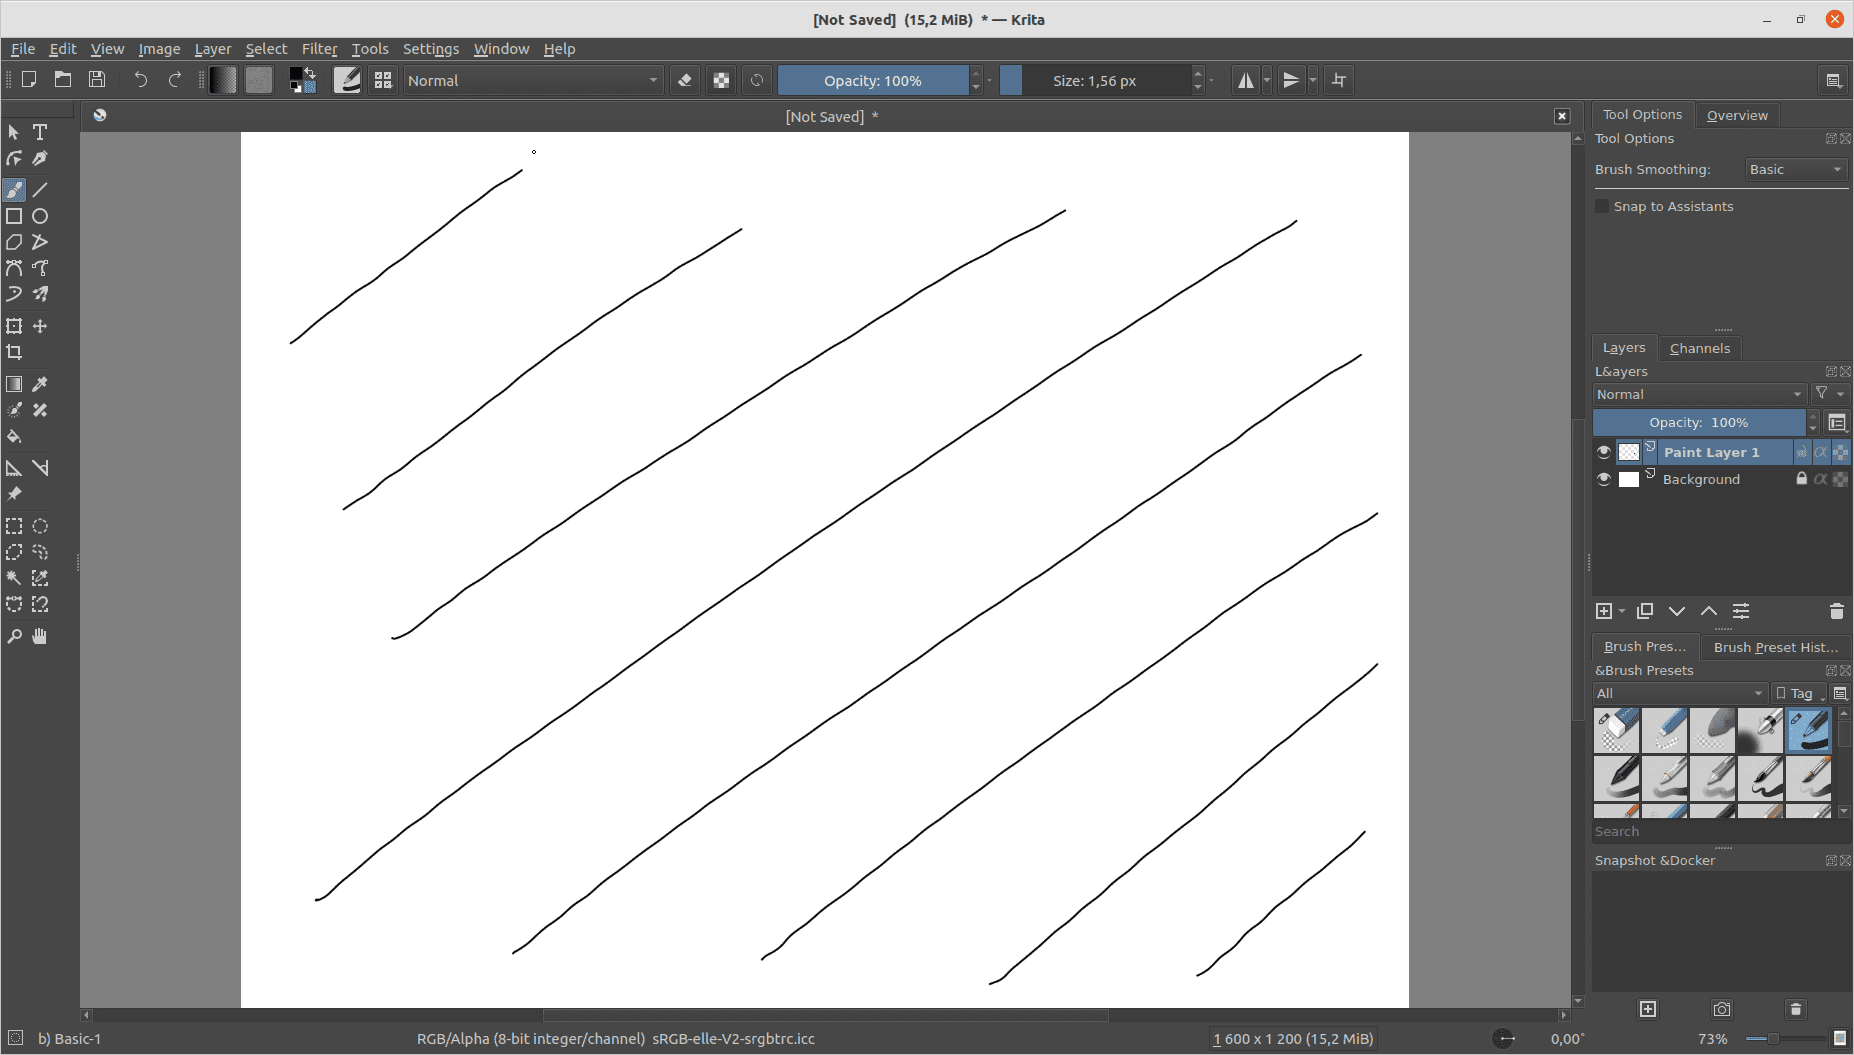
Task: Expand the brush presets All tag dropdown
Action: (1680, 693)
